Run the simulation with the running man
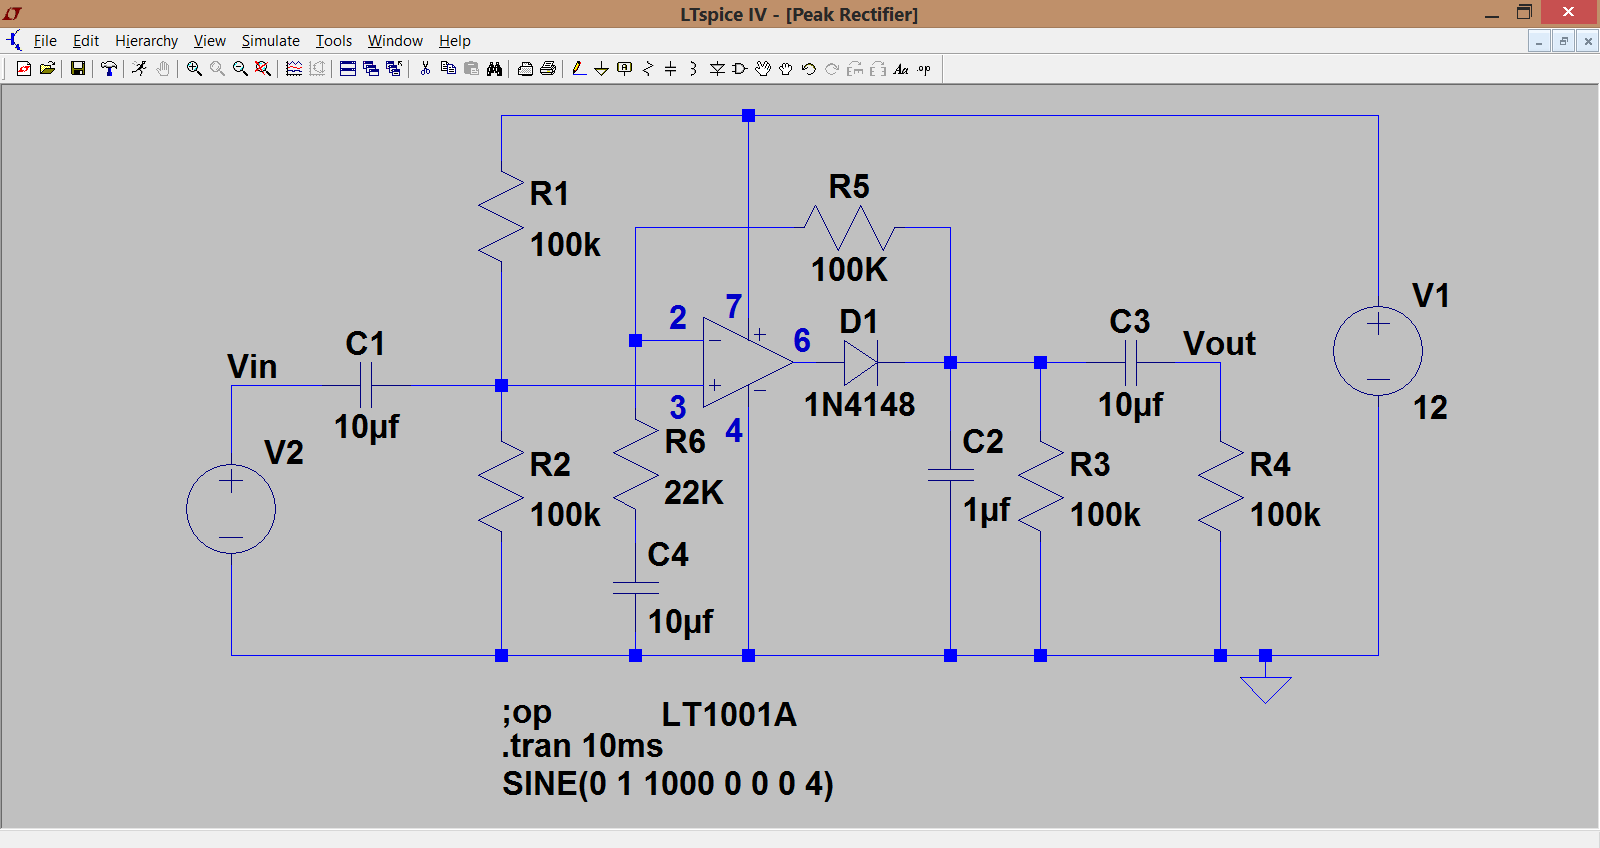 point(139,69)
